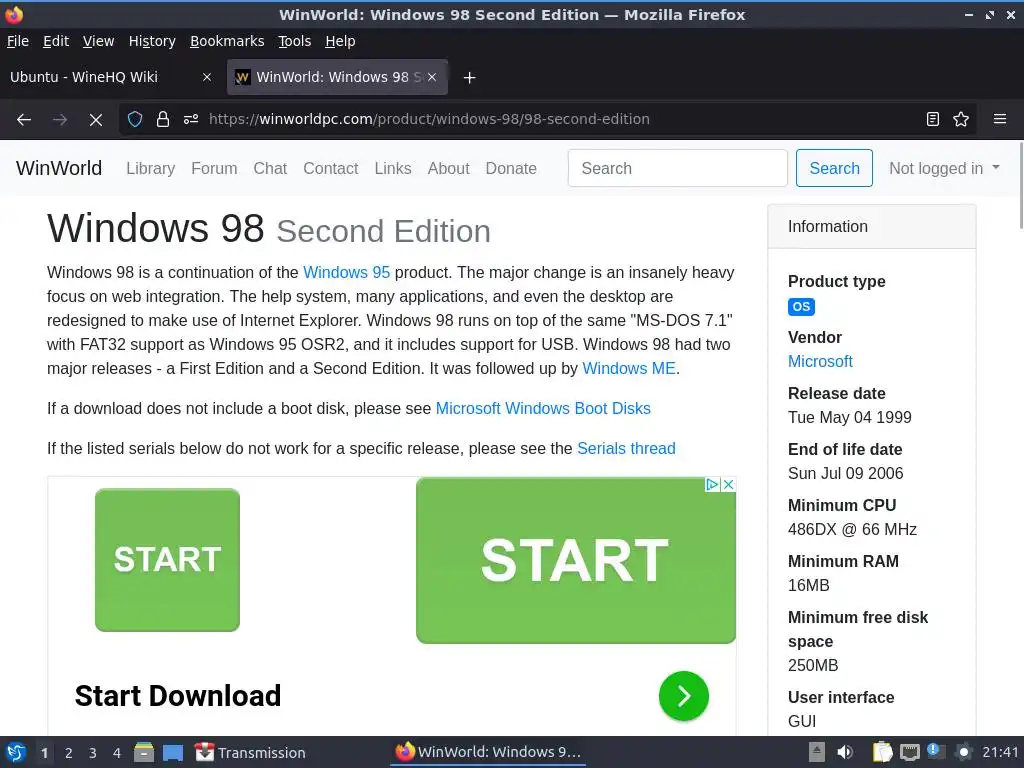
Task: Open tracking protection shield icon
Action: pos(135,120)
